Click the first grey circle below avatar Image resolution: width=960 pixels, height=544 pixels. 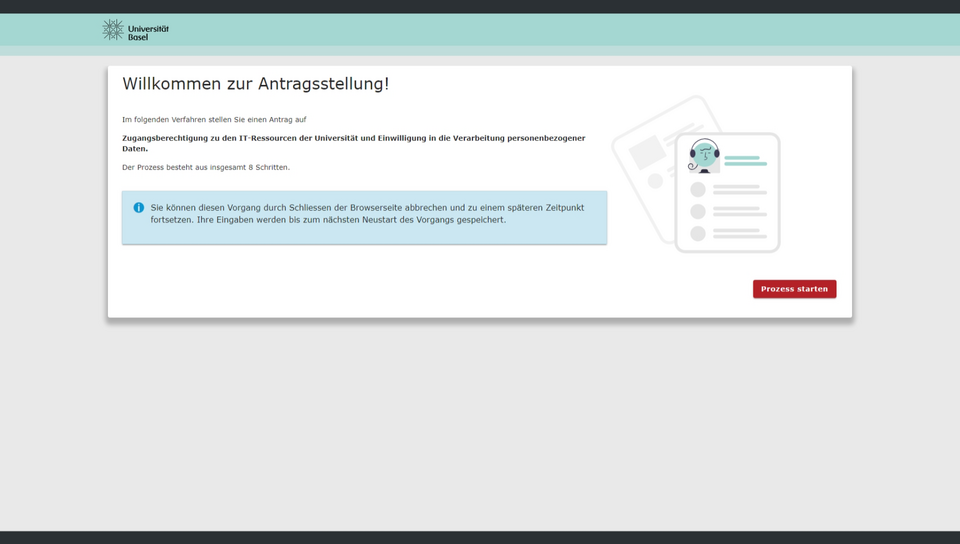698,189
